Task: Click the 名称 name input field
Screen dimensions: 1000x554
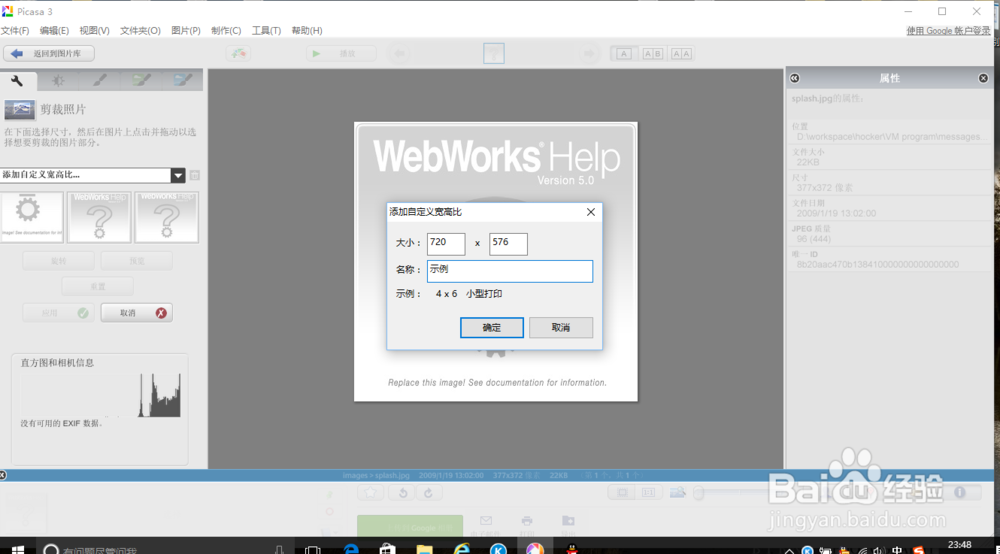Action: pos(510,271)
